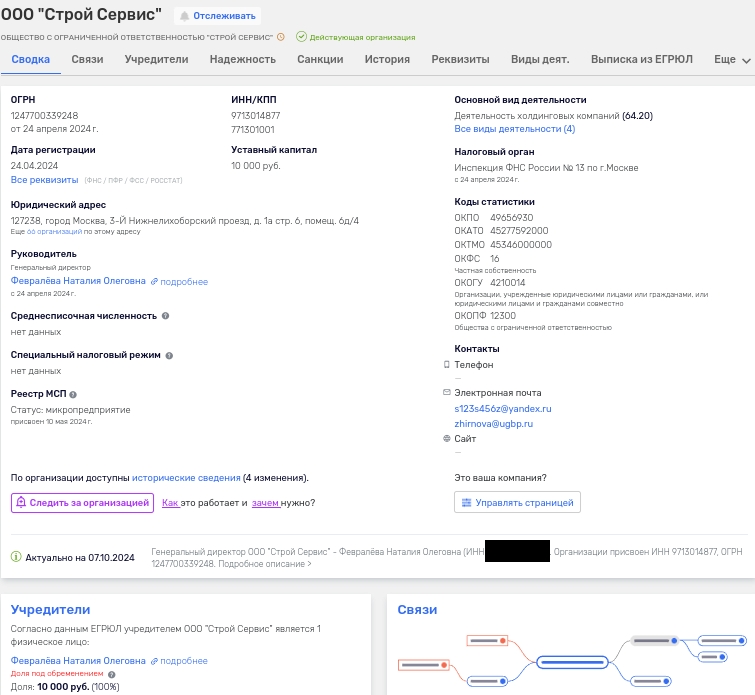This screenshot has height=695, width=755.
Task: Click the legal address 127238, город Москва text
Action: 185,221
